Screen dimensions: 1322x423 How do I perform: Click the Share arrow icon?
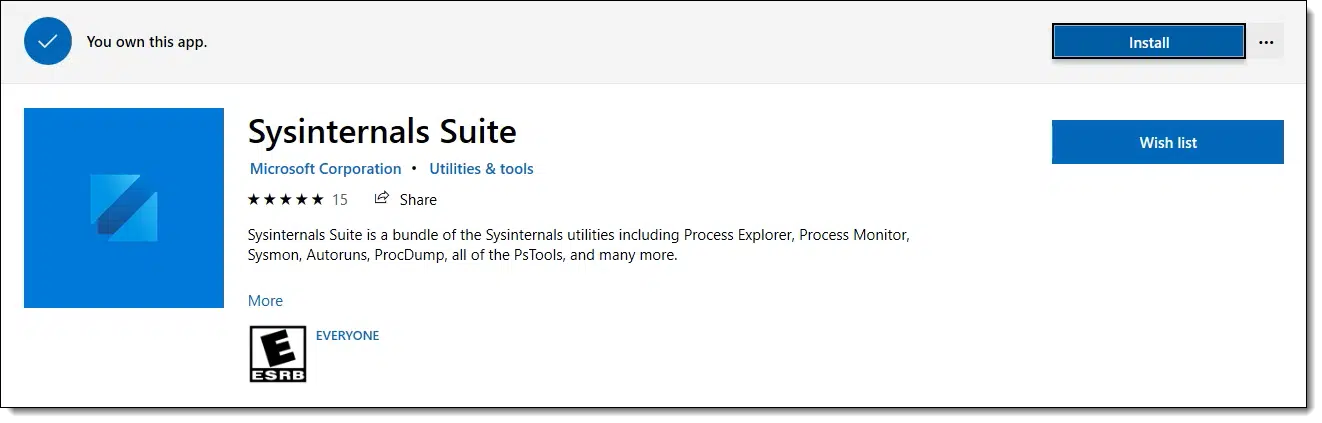tap(381, 199)
